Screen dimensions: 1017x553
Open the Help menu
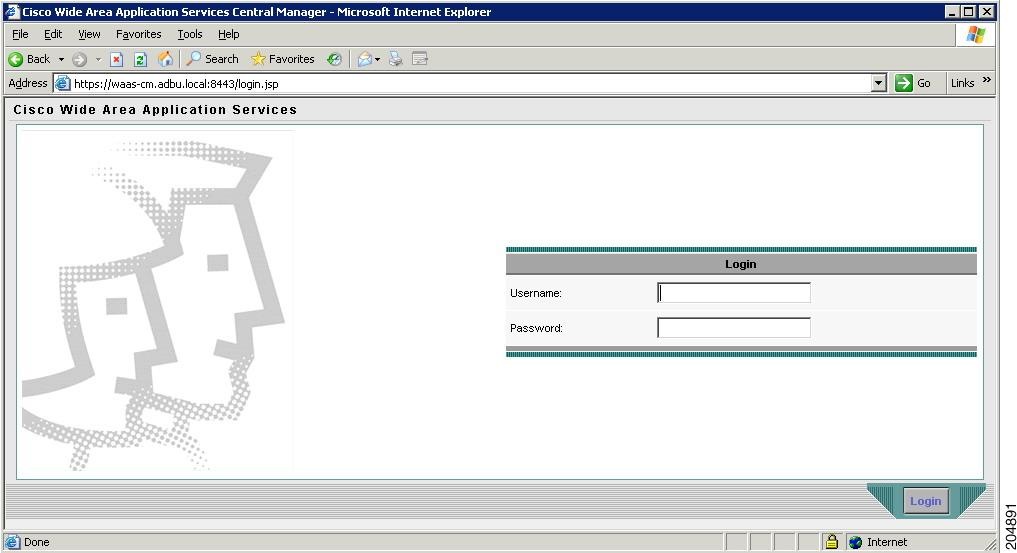click(x=228, y=34)
